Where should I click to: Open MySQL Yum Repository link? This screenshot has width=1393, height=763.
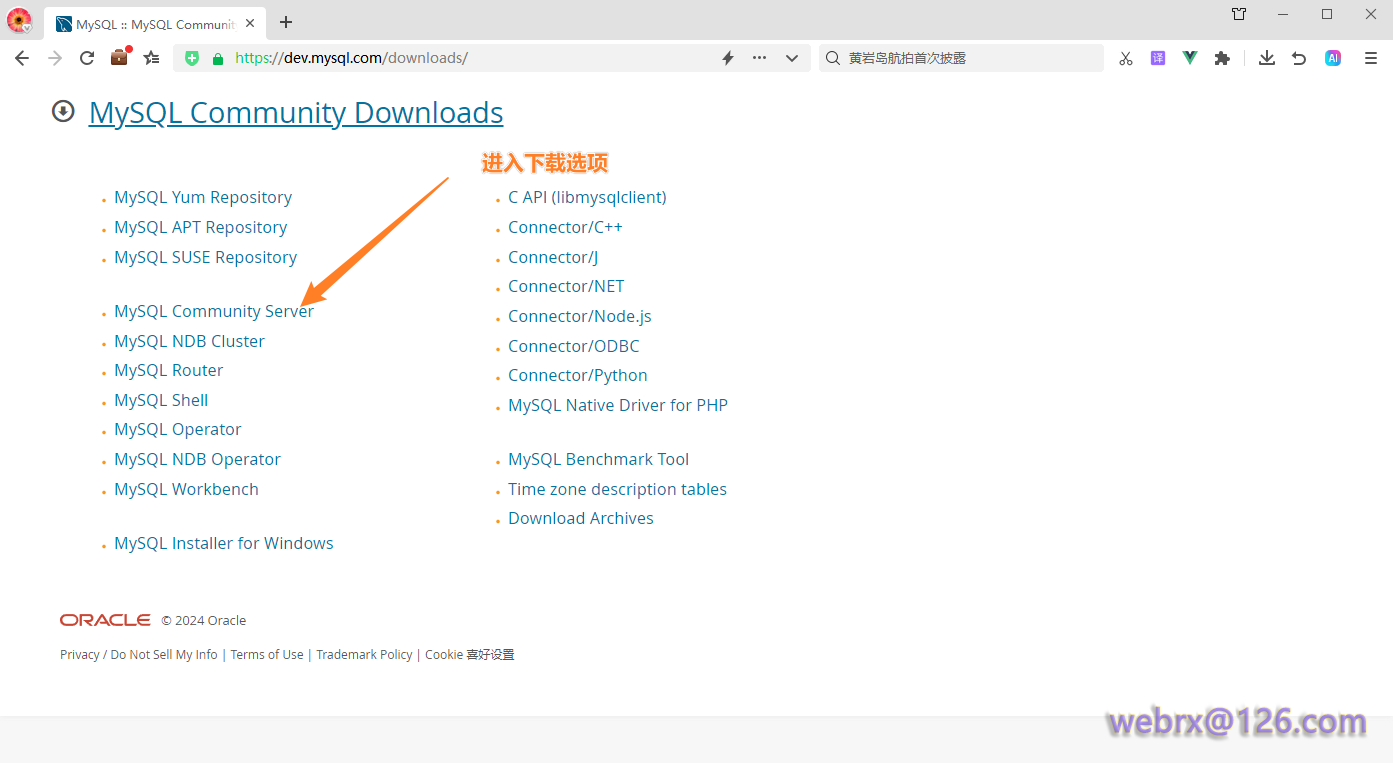coord(203,198)
